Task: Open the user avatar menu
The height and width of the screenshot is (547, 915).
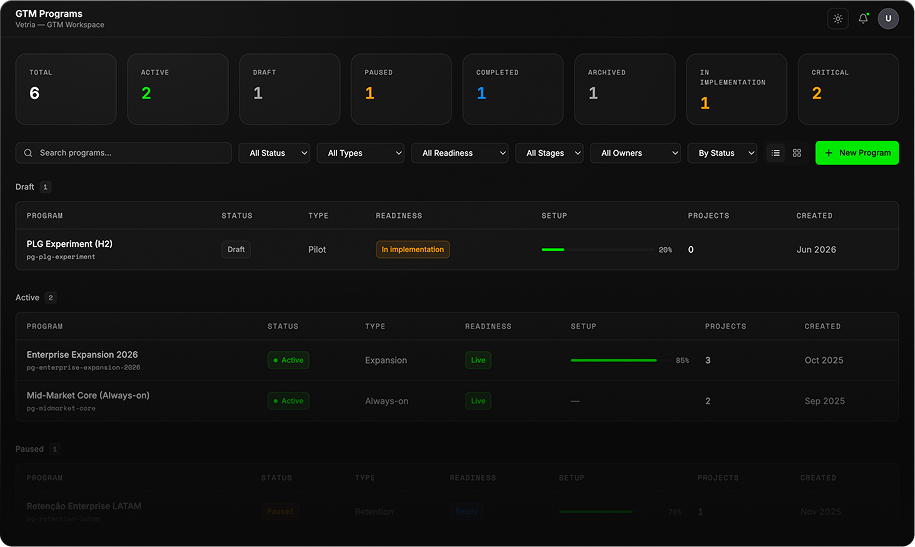Action: coord(888,19)
